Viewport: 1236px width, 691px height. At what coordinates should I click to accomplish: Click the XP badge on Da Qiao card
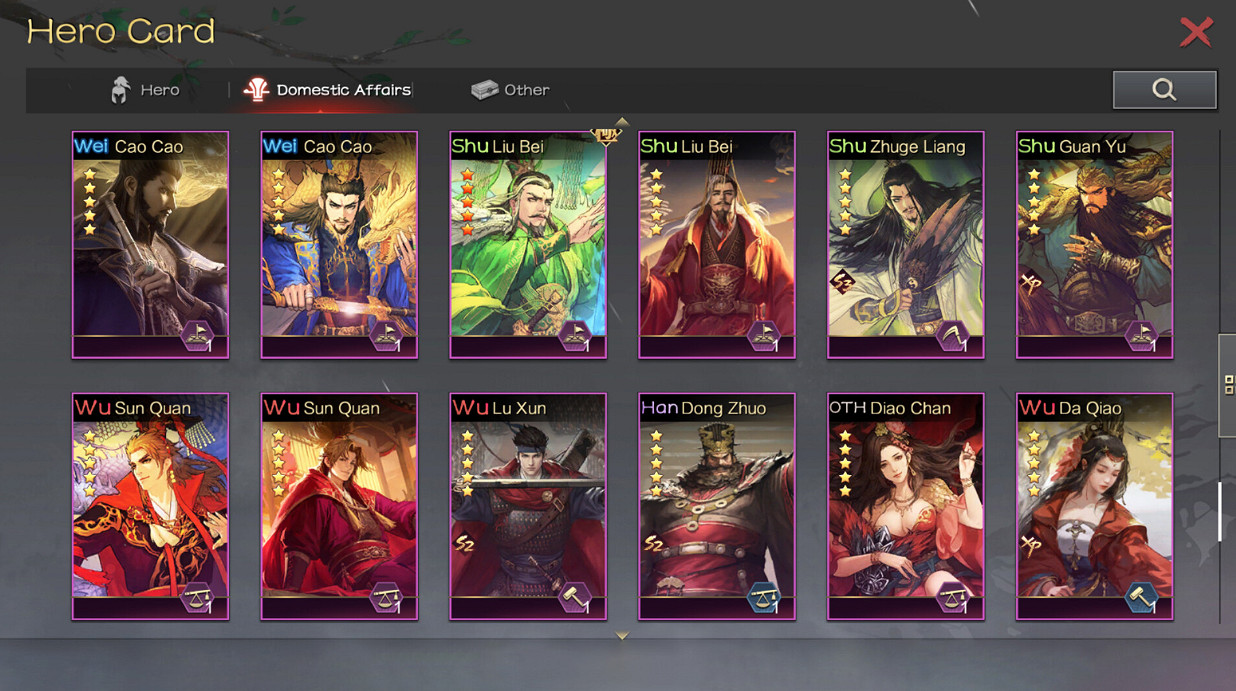coord(1030,544)
